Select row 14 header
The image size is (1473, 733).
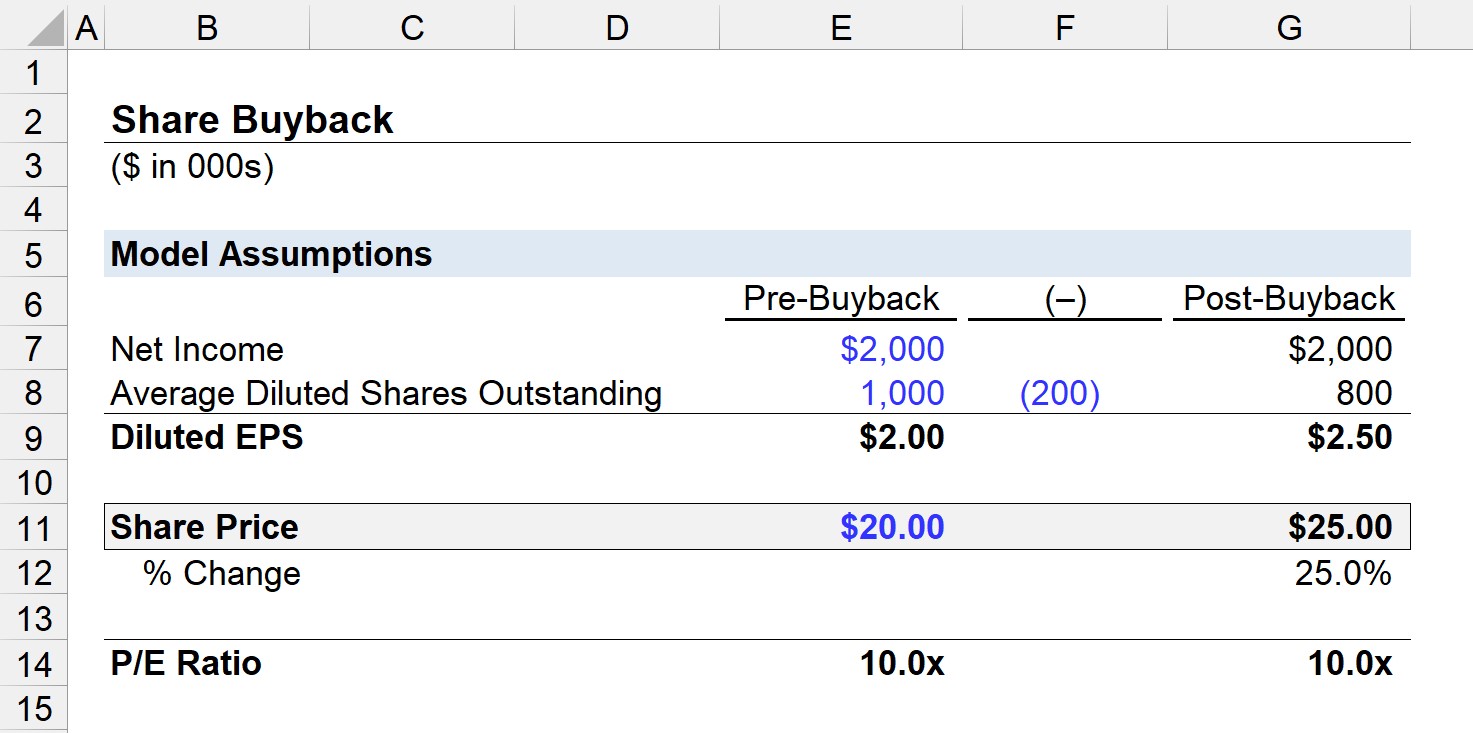coord(34,664)
